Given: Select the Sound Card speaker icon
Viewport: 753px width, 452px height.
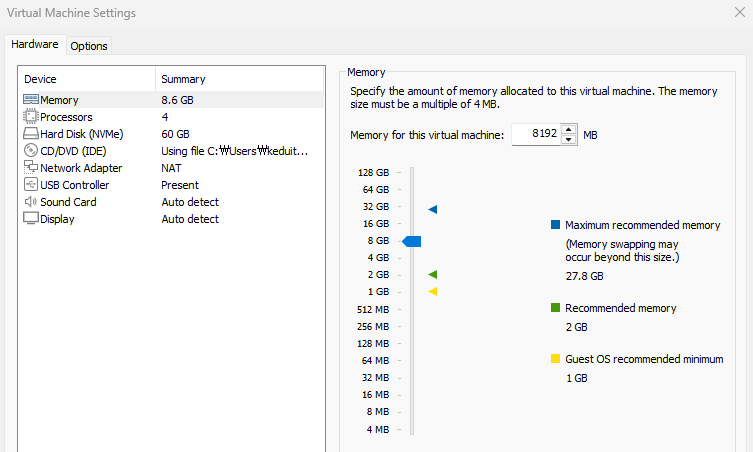Looking at the screenshot, I should [31, 202].
